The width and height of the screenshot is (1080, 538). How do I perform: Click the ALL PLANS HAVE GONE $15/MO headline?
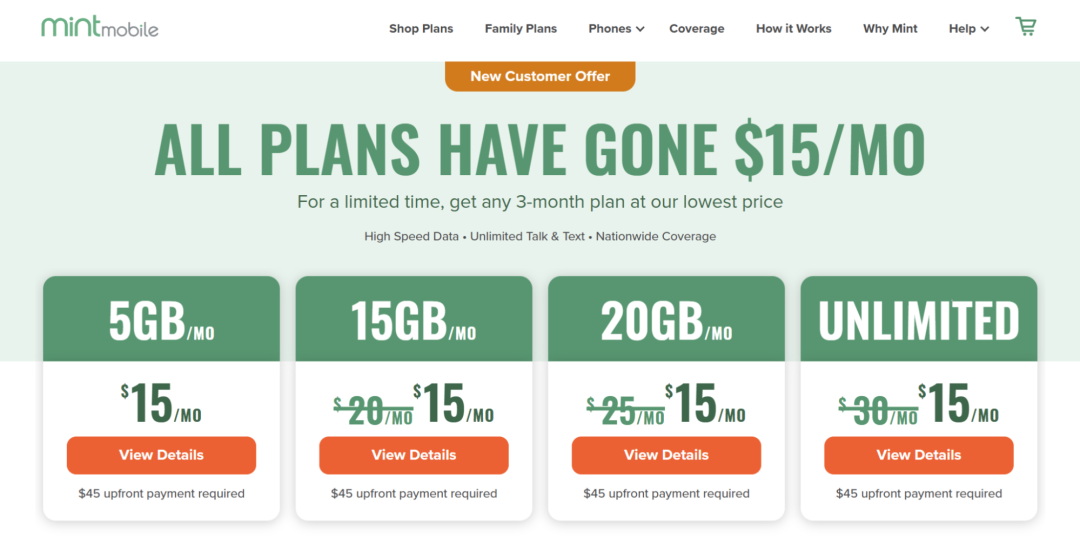[540, 150]
